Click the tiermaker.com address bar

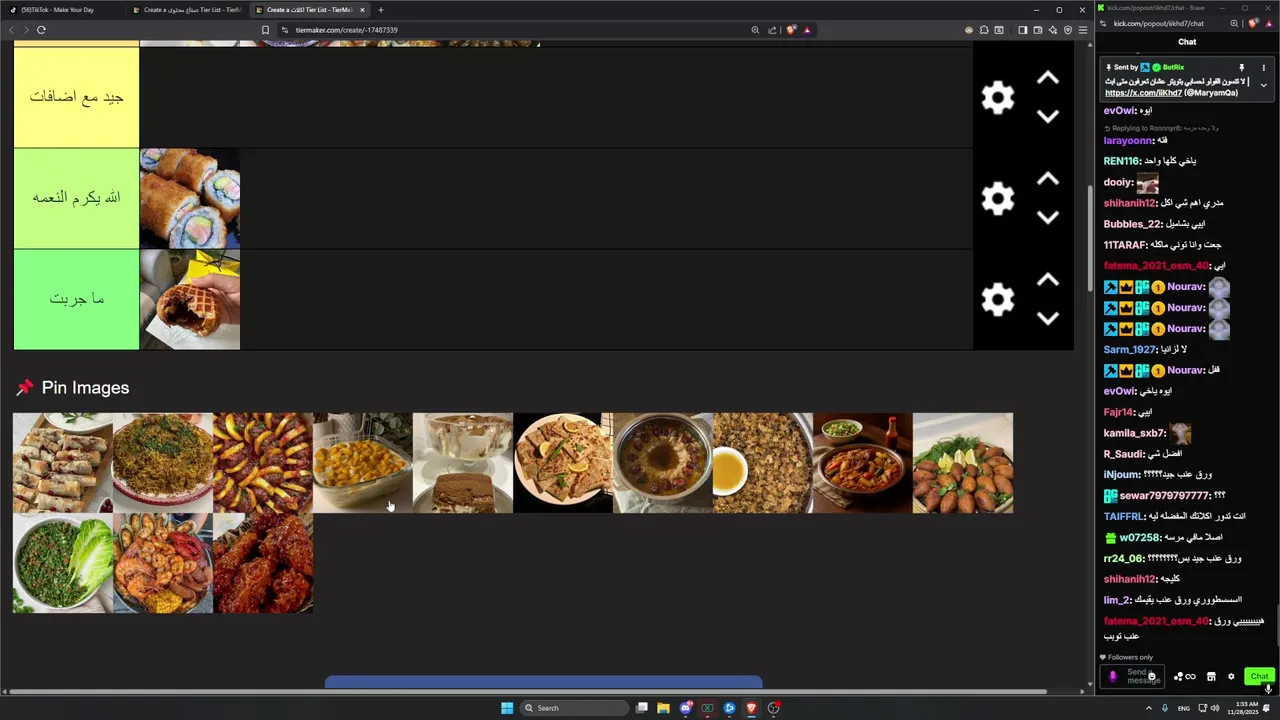tap(520, 30)
